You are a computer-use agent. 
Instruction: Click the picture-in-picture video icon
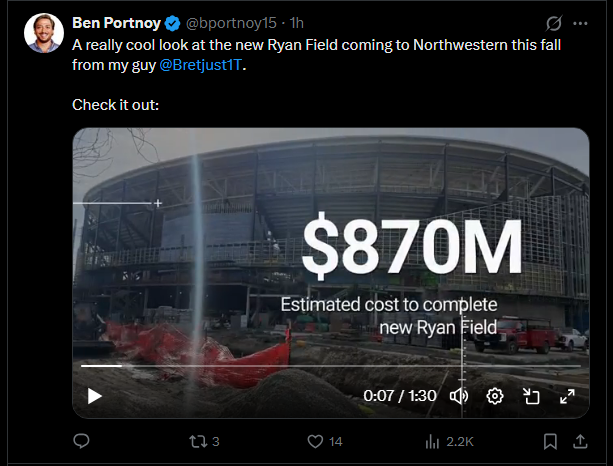point(531,395)
